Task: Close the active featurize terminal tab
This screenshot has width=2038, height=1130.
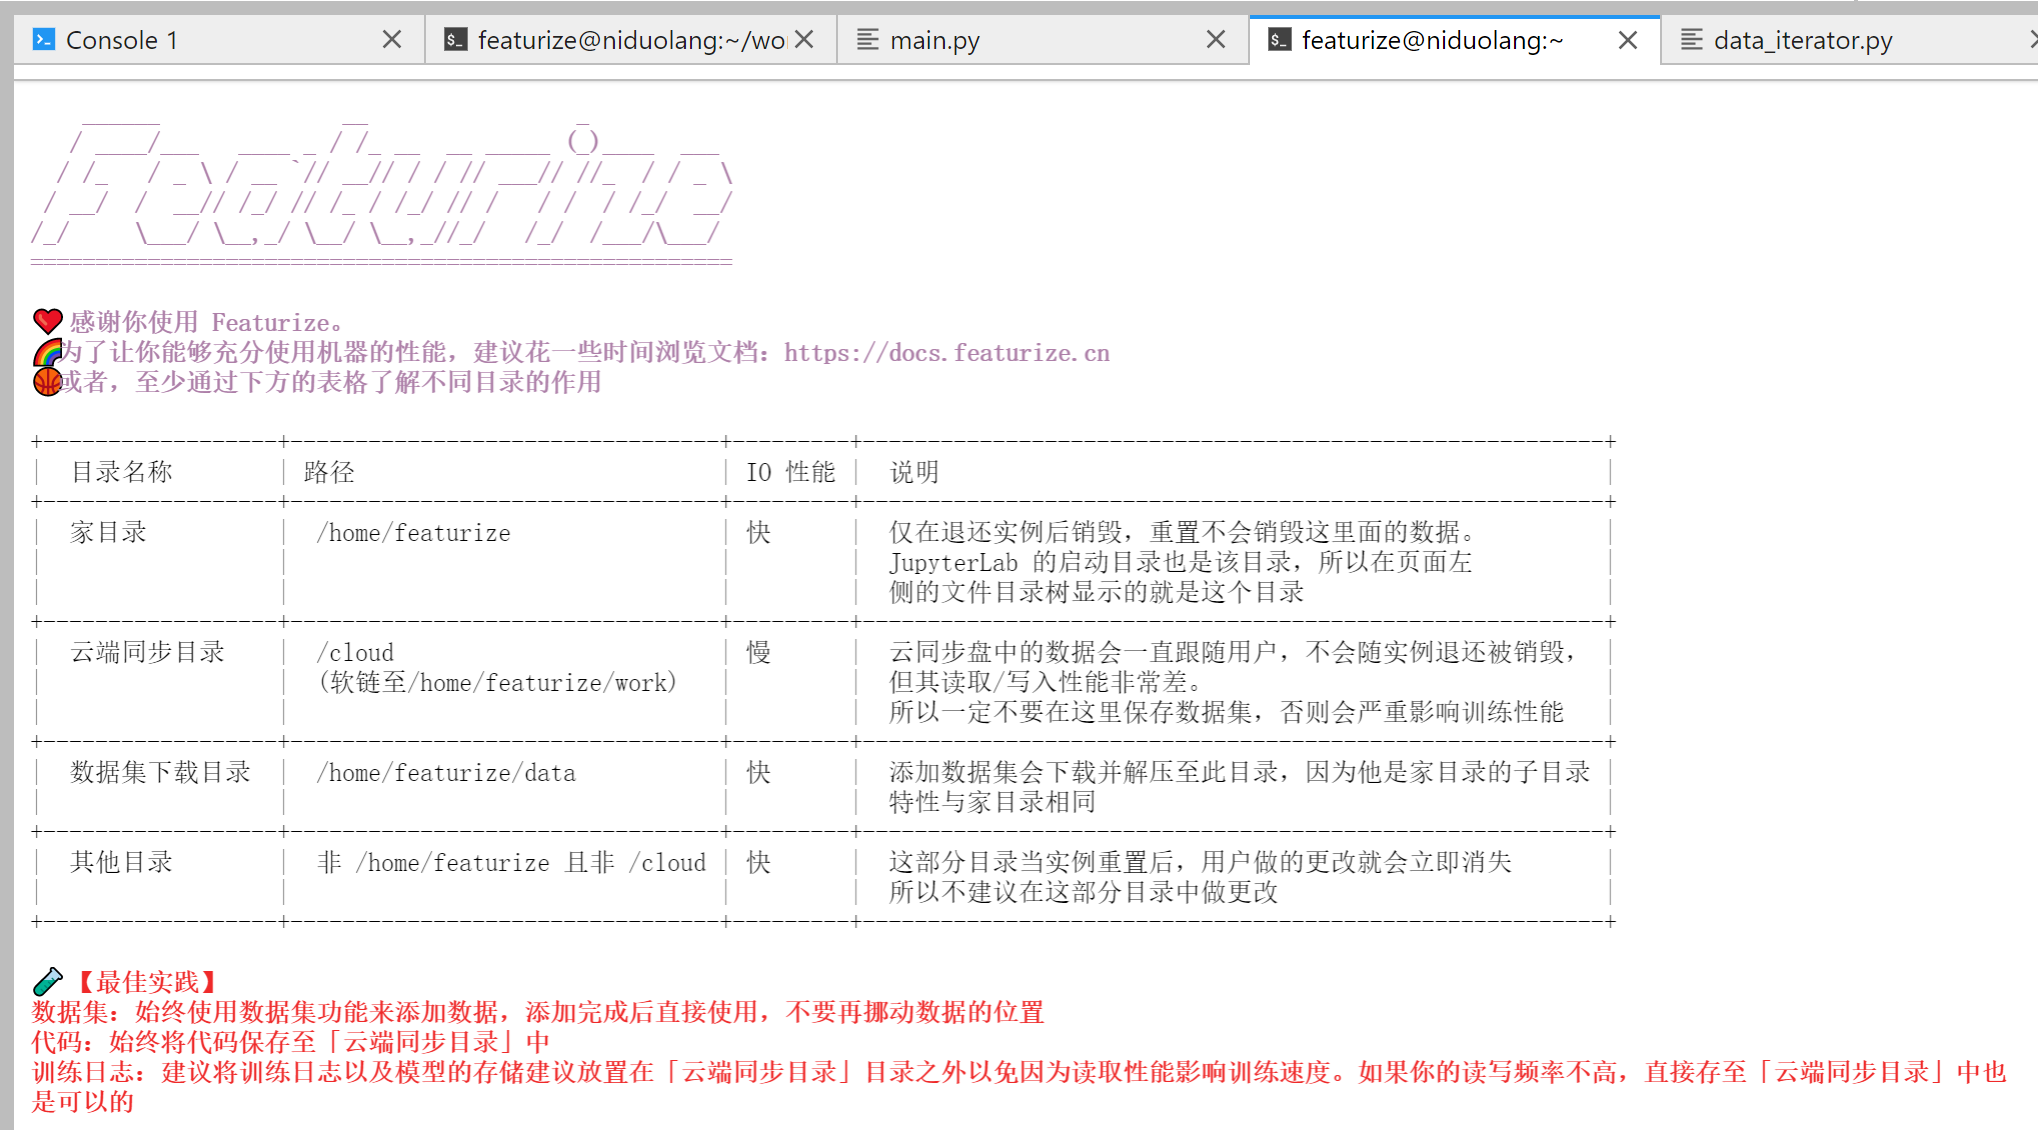Action: click(1627, 40)
